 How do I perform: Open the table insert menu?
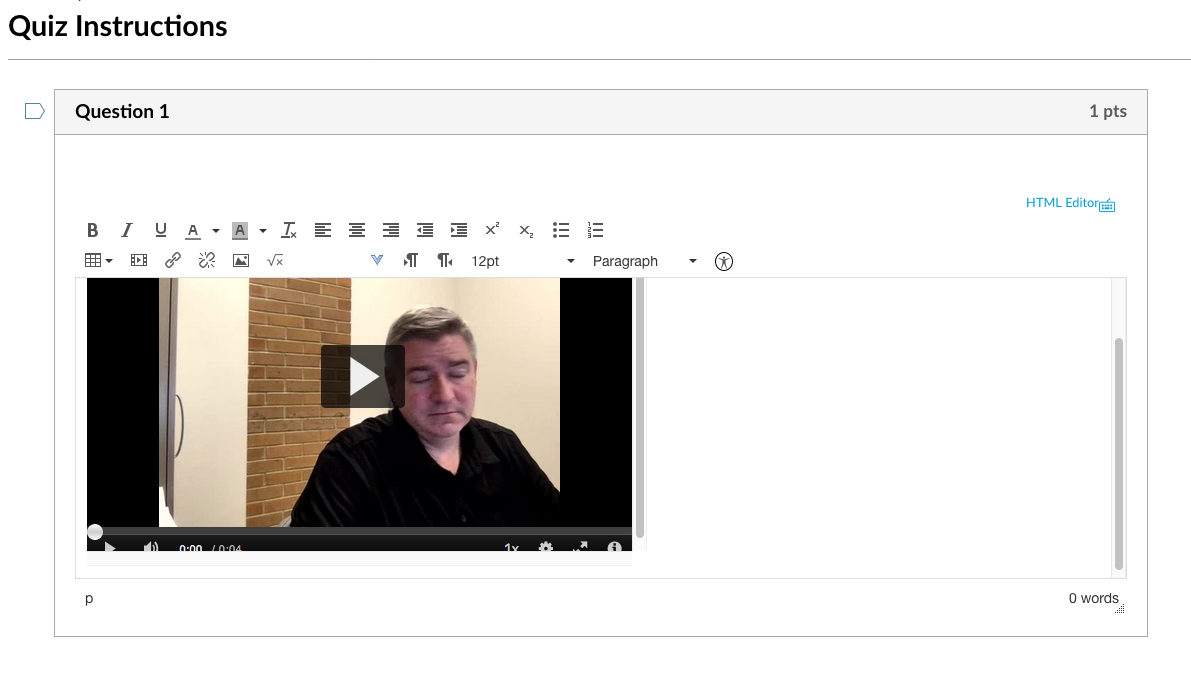(x=99, y=261)
